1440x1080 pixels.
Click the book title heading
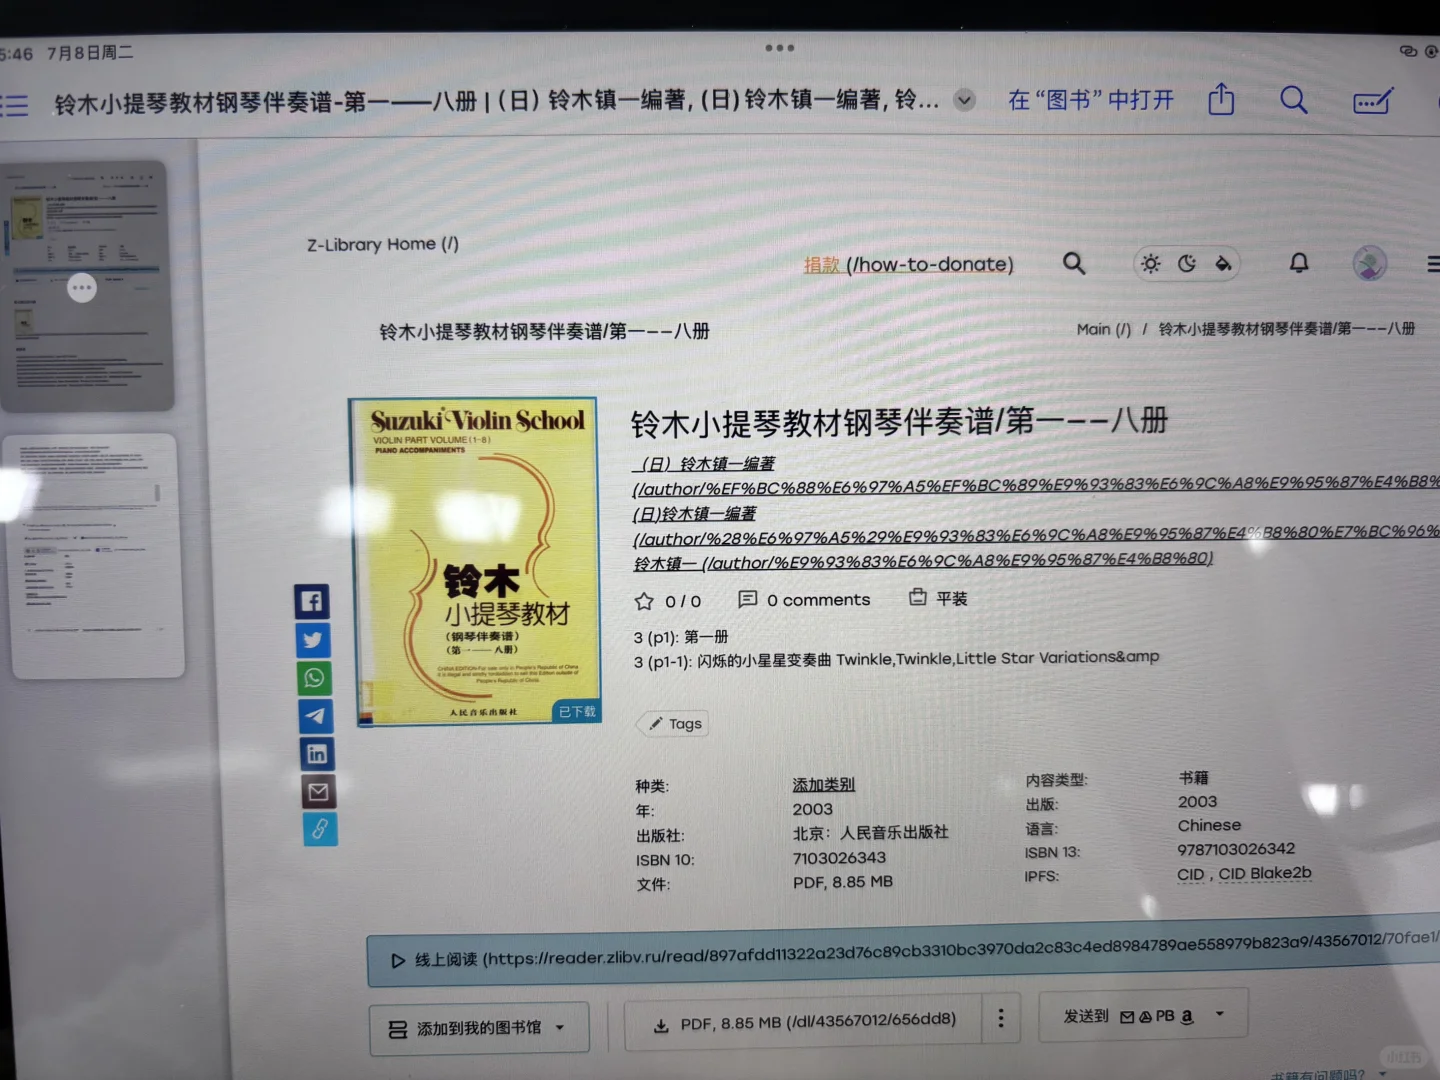(x=899, y=422)
